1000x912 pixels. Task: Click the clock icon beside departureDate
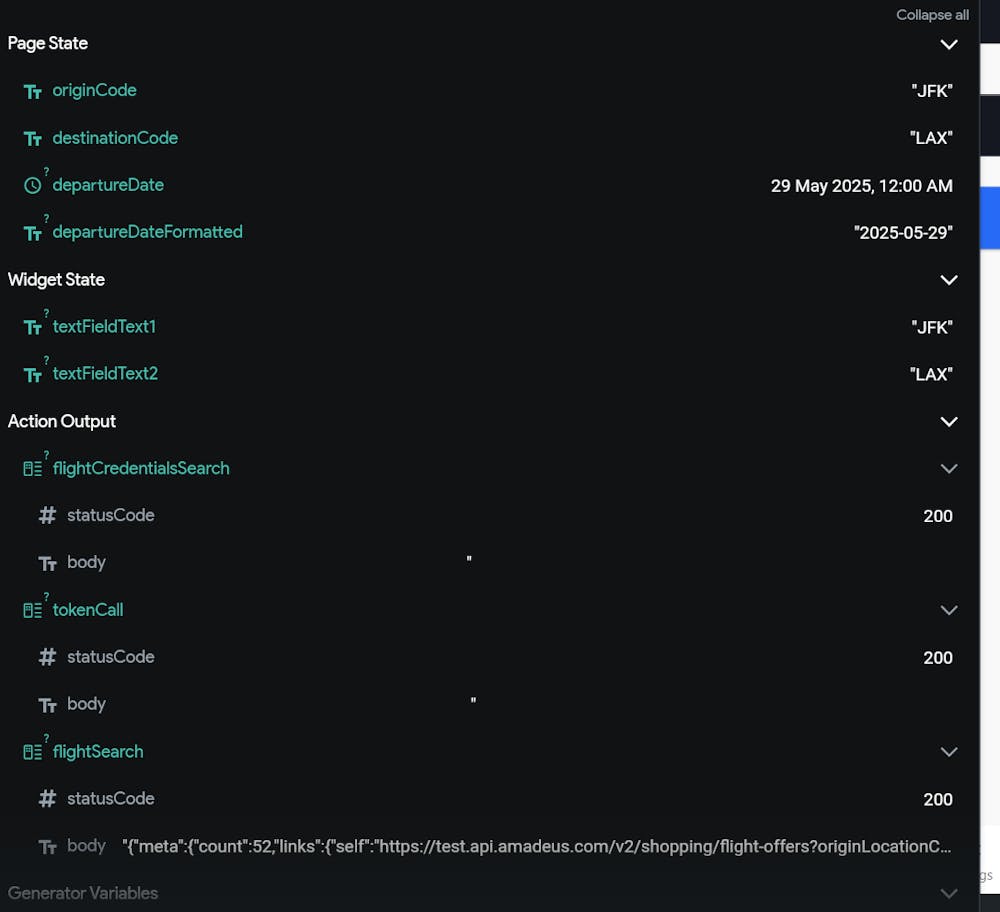coord(33,186)
